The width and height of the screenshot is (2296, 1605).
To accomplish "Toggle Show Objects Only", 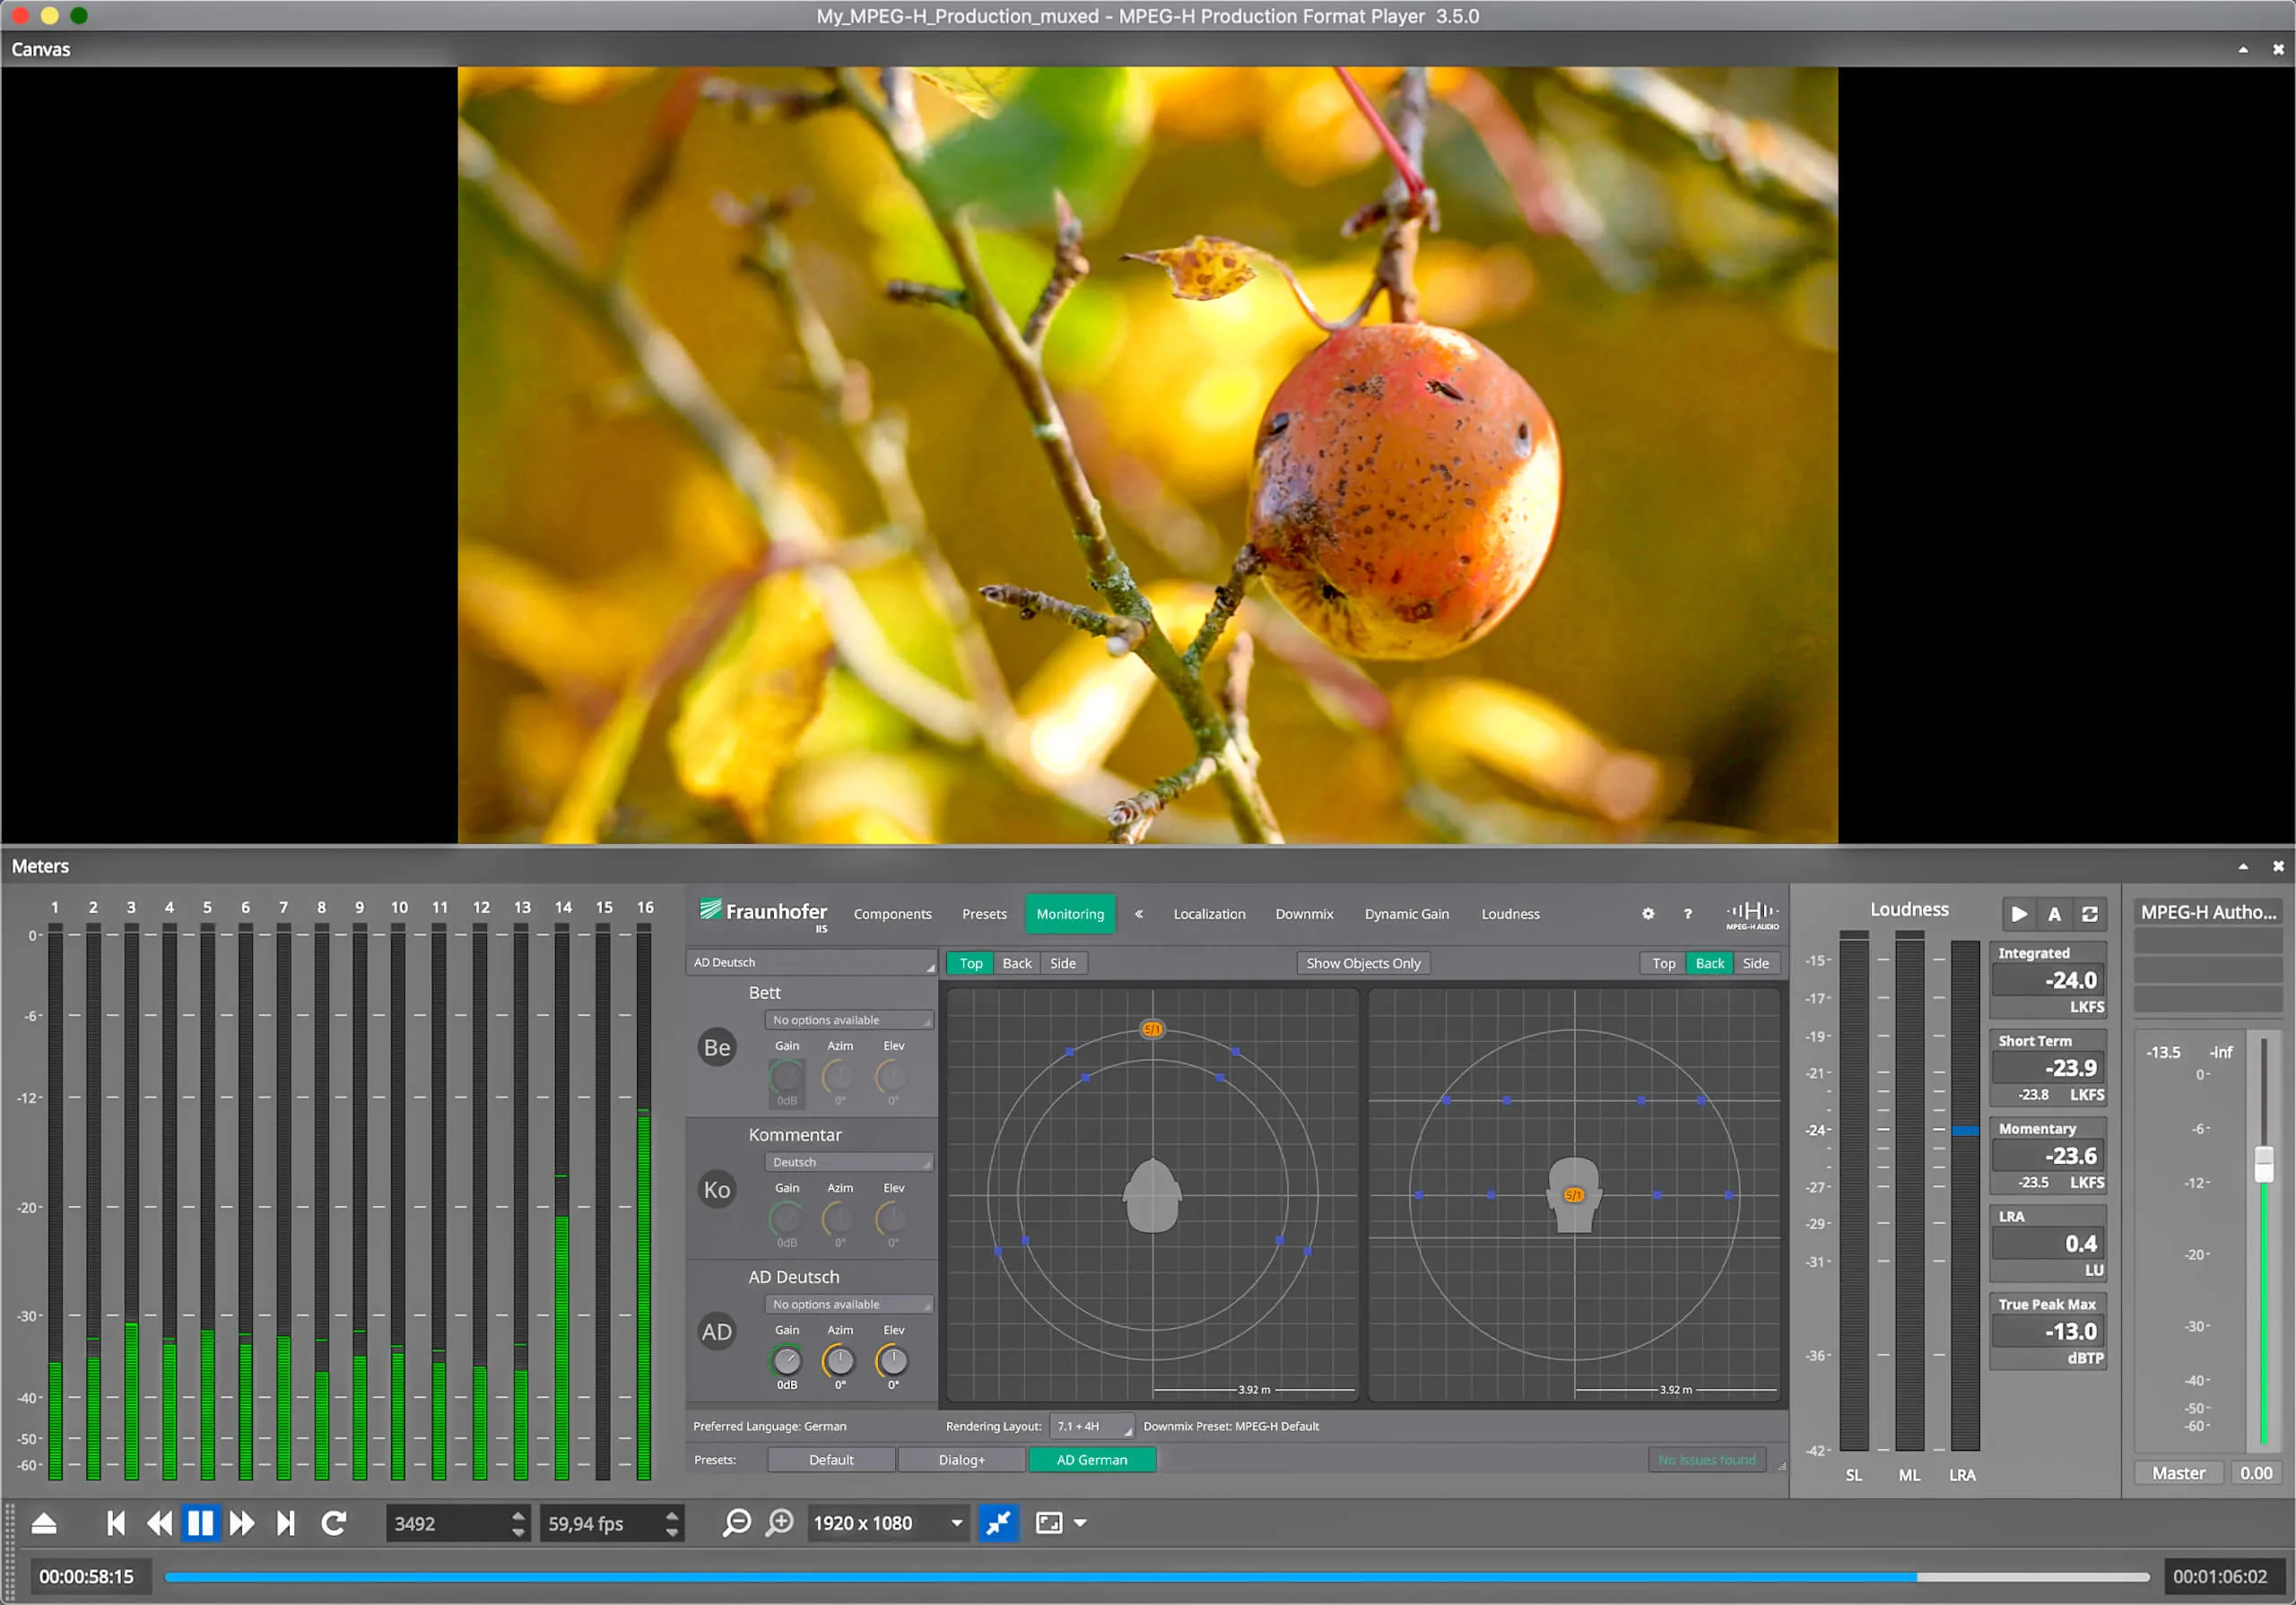I will 1362,963.
